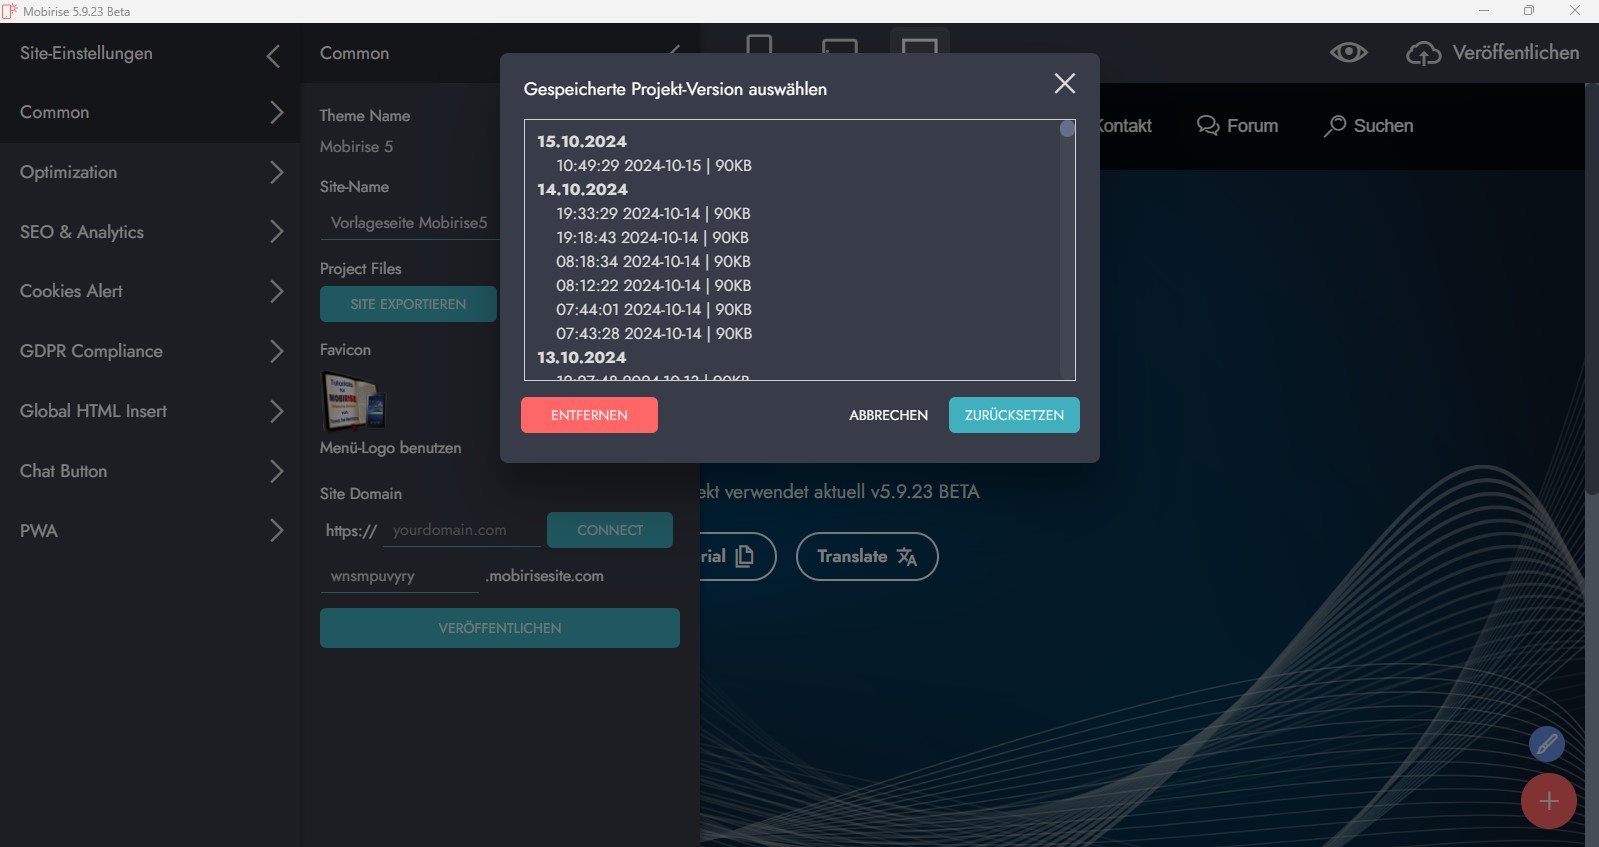Screen dimensions: 1599x847
Task: Click the version list scrollbar thumb
Action: 1067,129
